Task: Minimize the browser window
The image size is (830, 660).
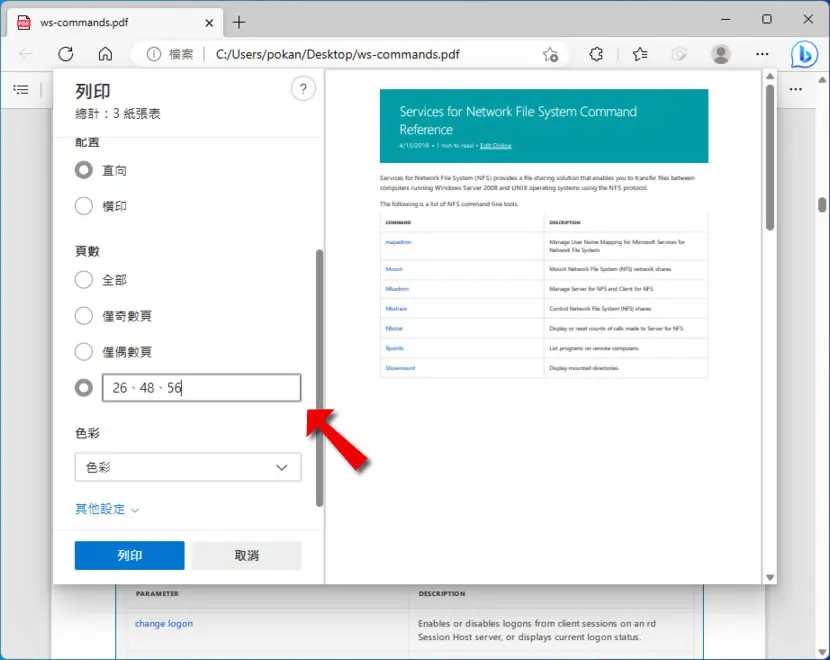Action: 726,20
